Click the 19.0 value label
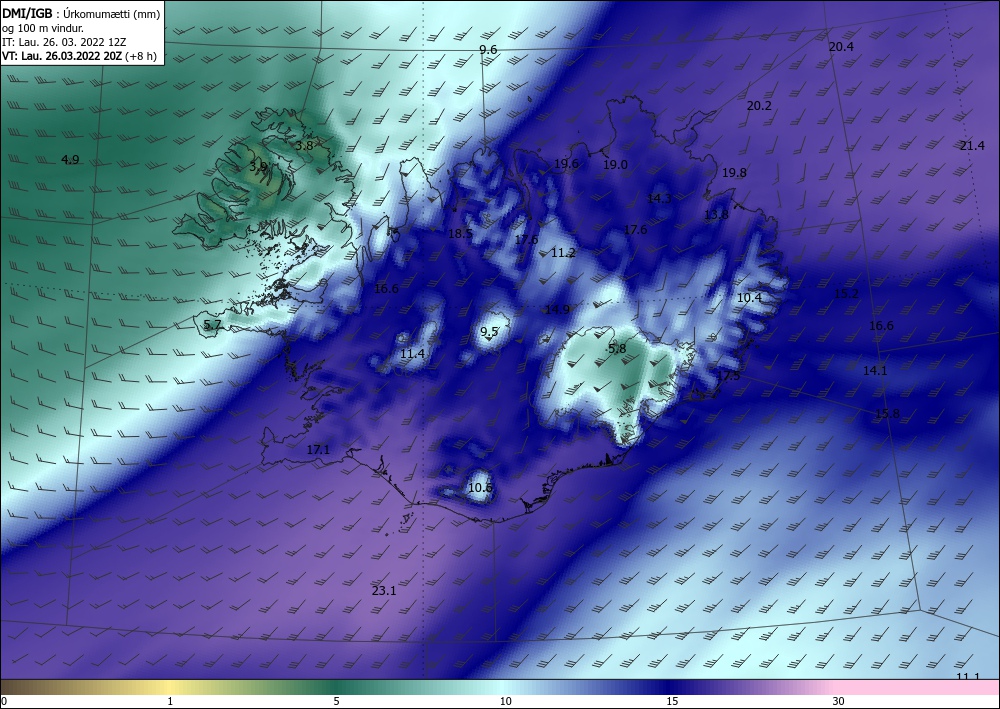1000x709 pixels. tap(615, 164)
